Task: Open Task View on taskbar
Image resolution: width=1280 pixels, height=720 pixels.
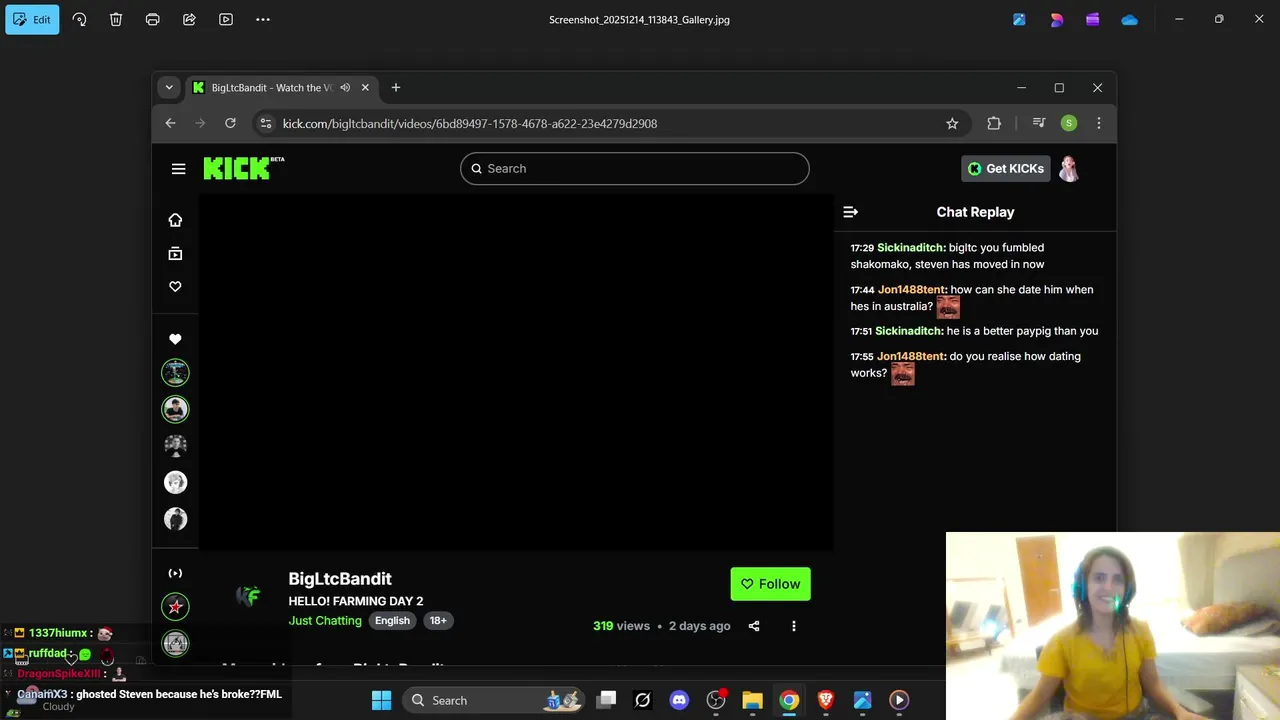Action: (x=606, y=700)
